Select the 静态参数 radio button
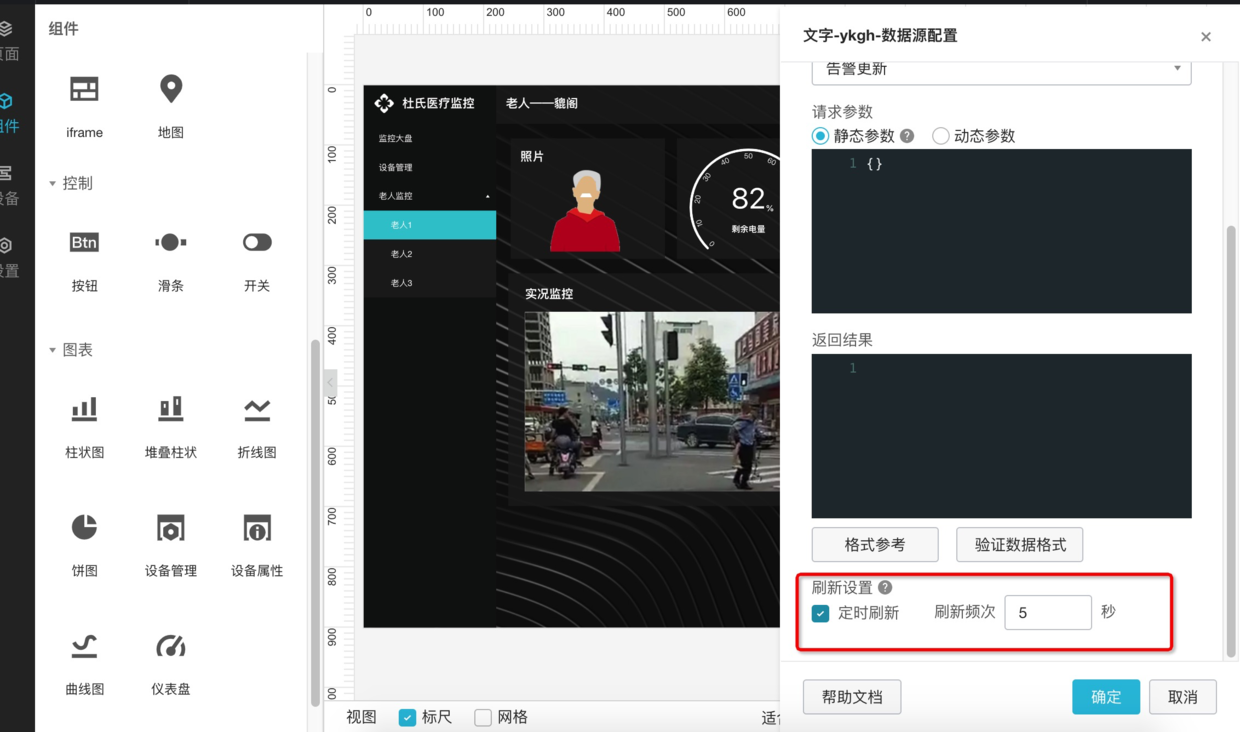 821,136
